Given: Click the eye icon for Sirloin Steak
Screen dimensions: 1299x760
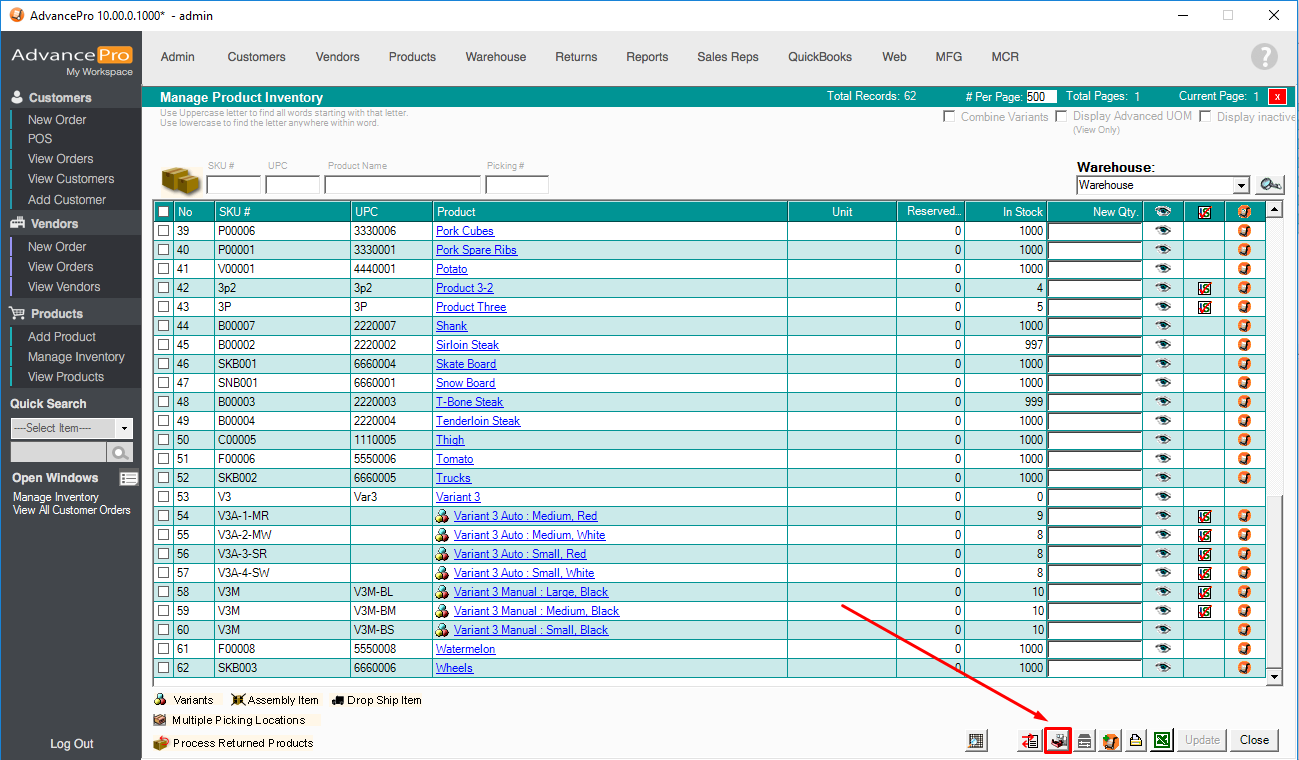Looking at the screenshot, I should tap(1162, 345).
